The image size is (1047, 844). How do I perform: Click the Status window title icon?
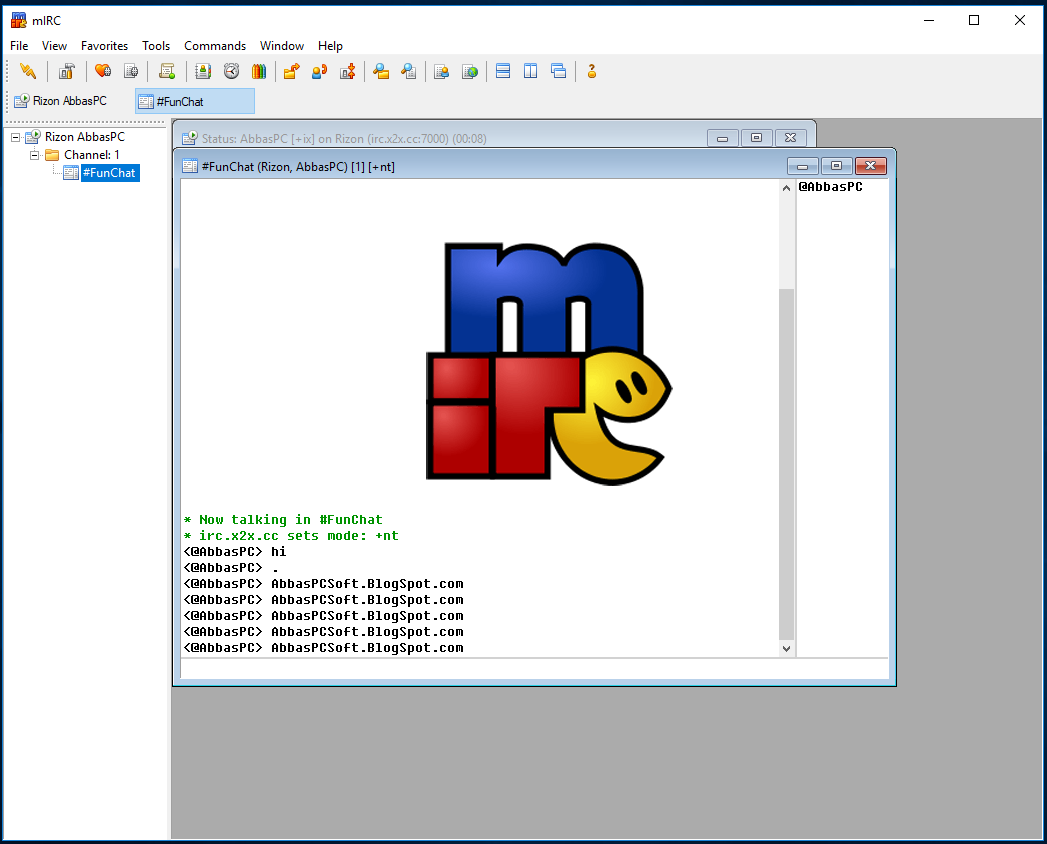click(x=190, y=138)
